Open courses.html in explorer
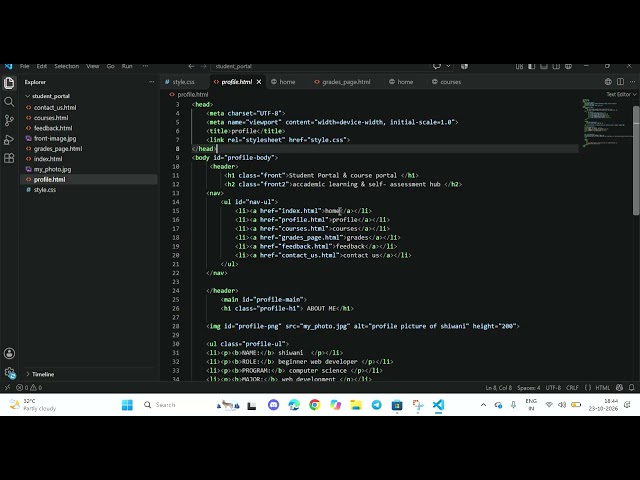Viewport: 640px width, 480px height. [51, 118]
